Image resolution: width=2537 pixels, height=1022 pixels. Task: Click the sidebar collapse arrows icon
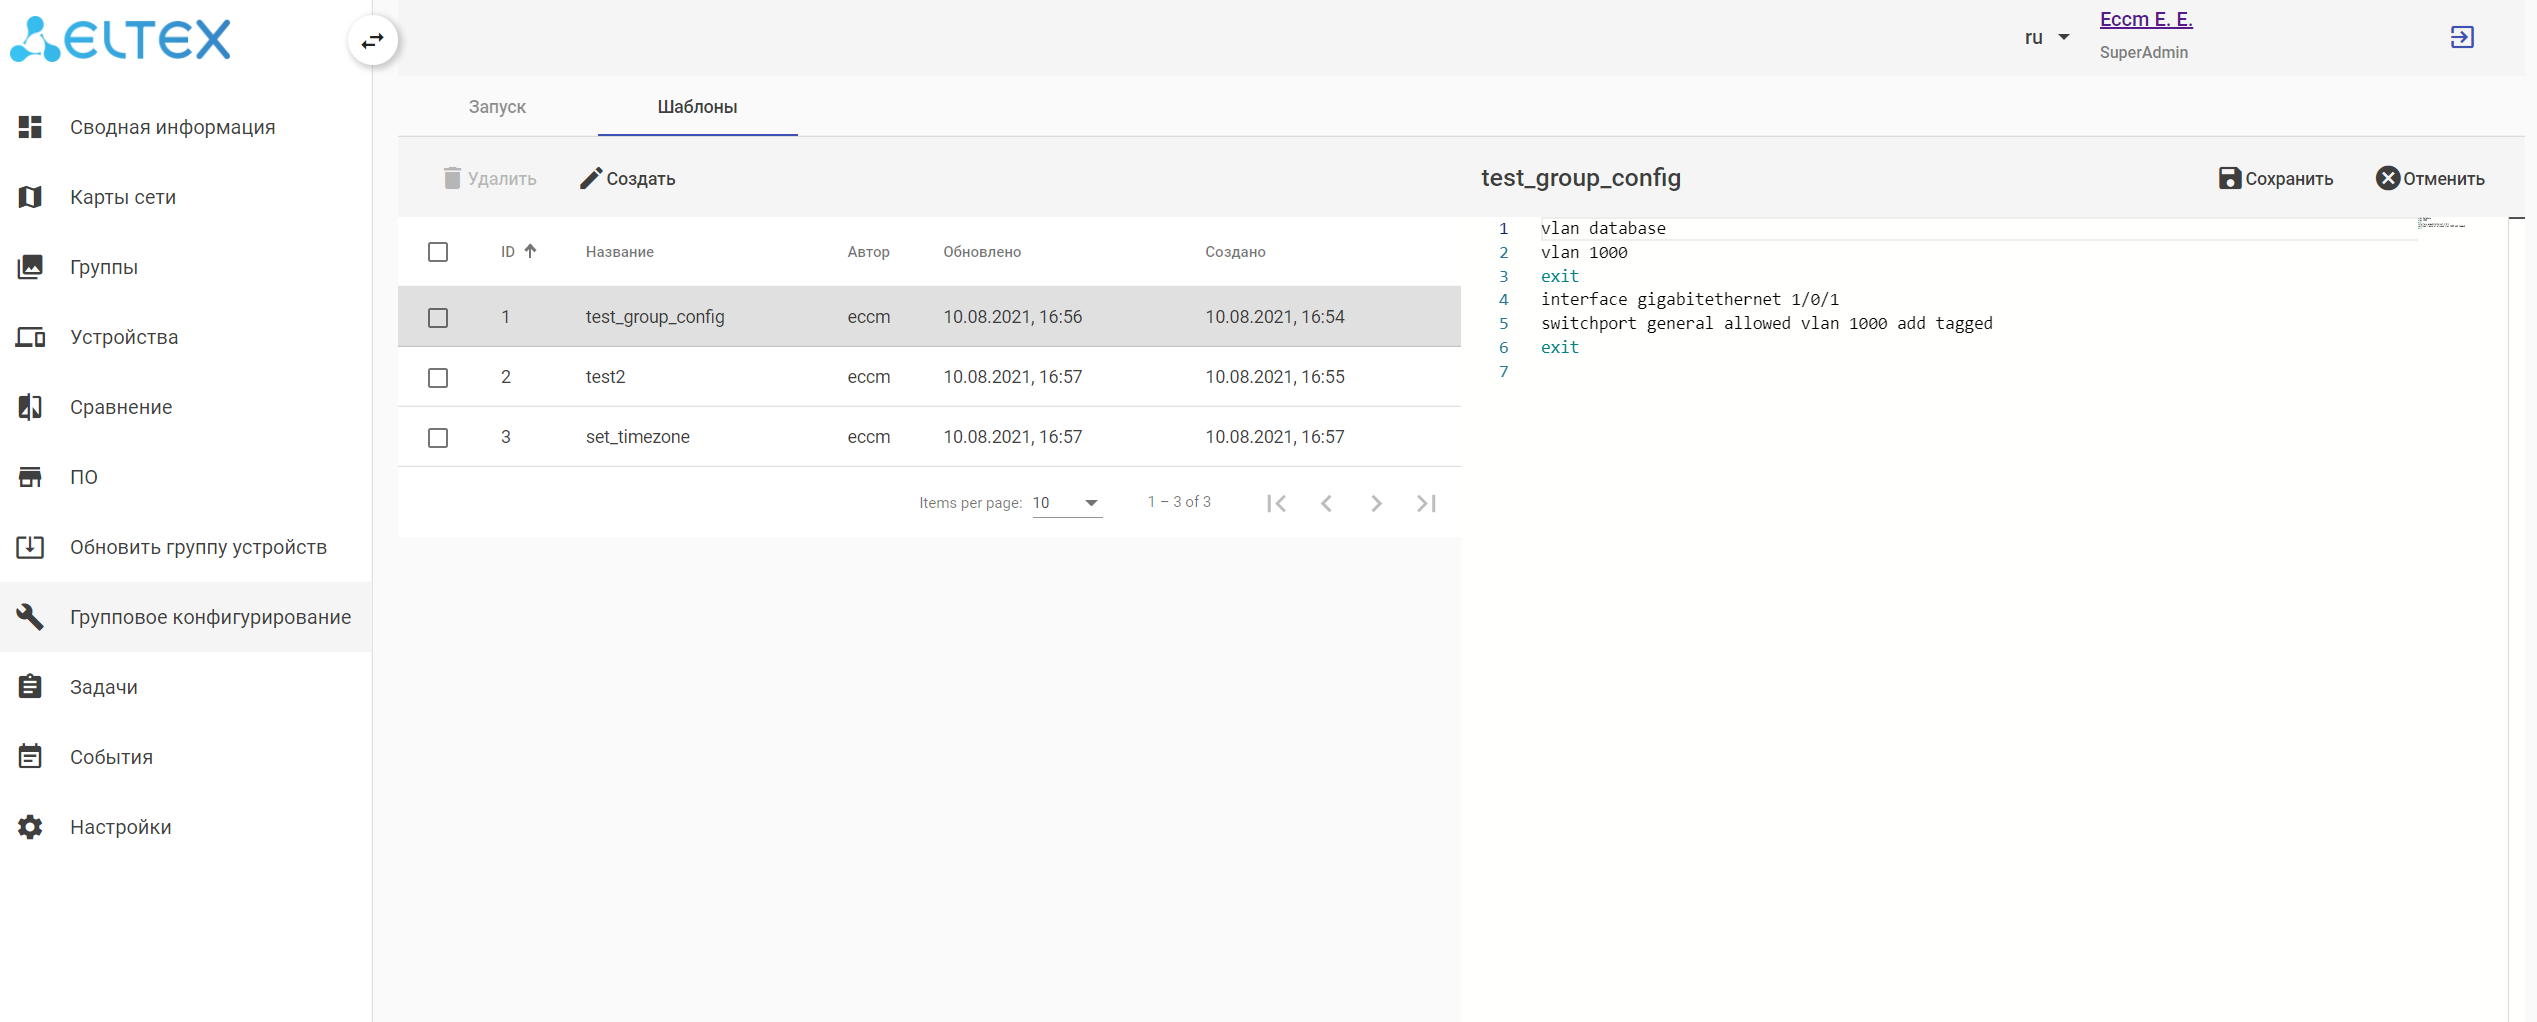click(373, 41)
